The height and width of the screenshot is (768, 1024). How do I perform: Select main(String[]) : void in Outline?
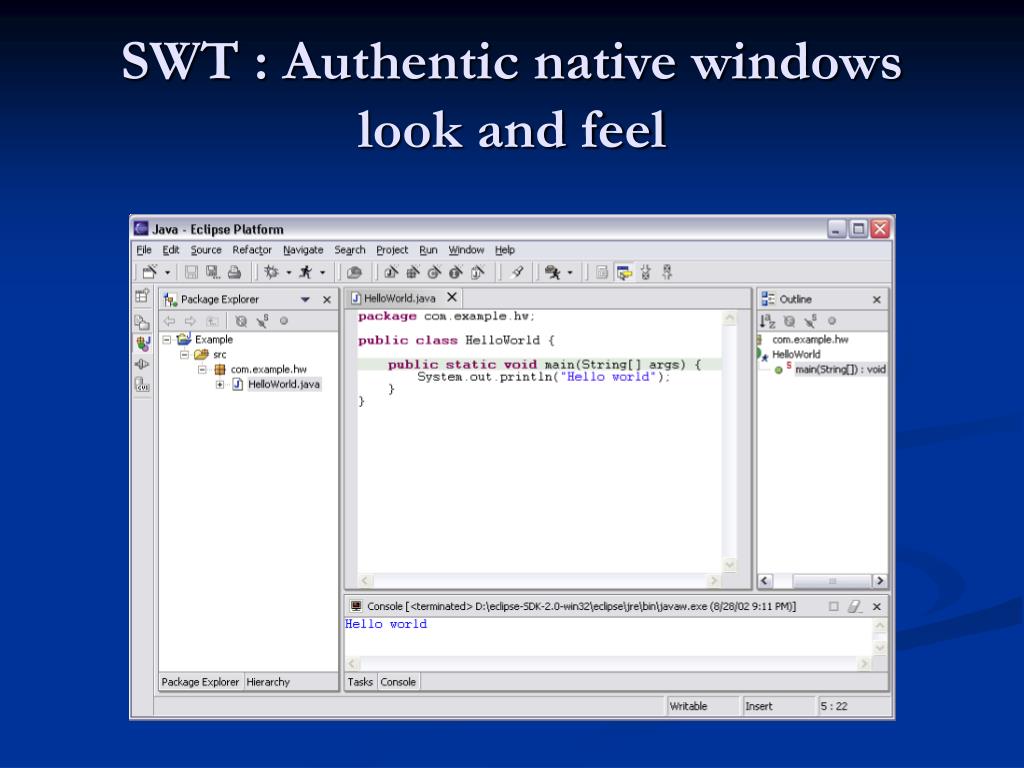click(x=840, y=370)
